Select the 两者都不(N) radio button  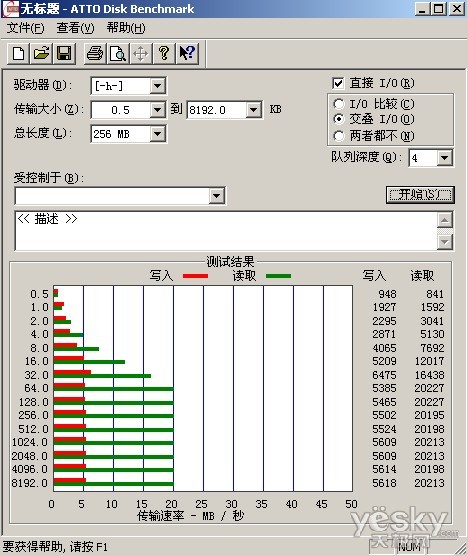coord(339,136)
